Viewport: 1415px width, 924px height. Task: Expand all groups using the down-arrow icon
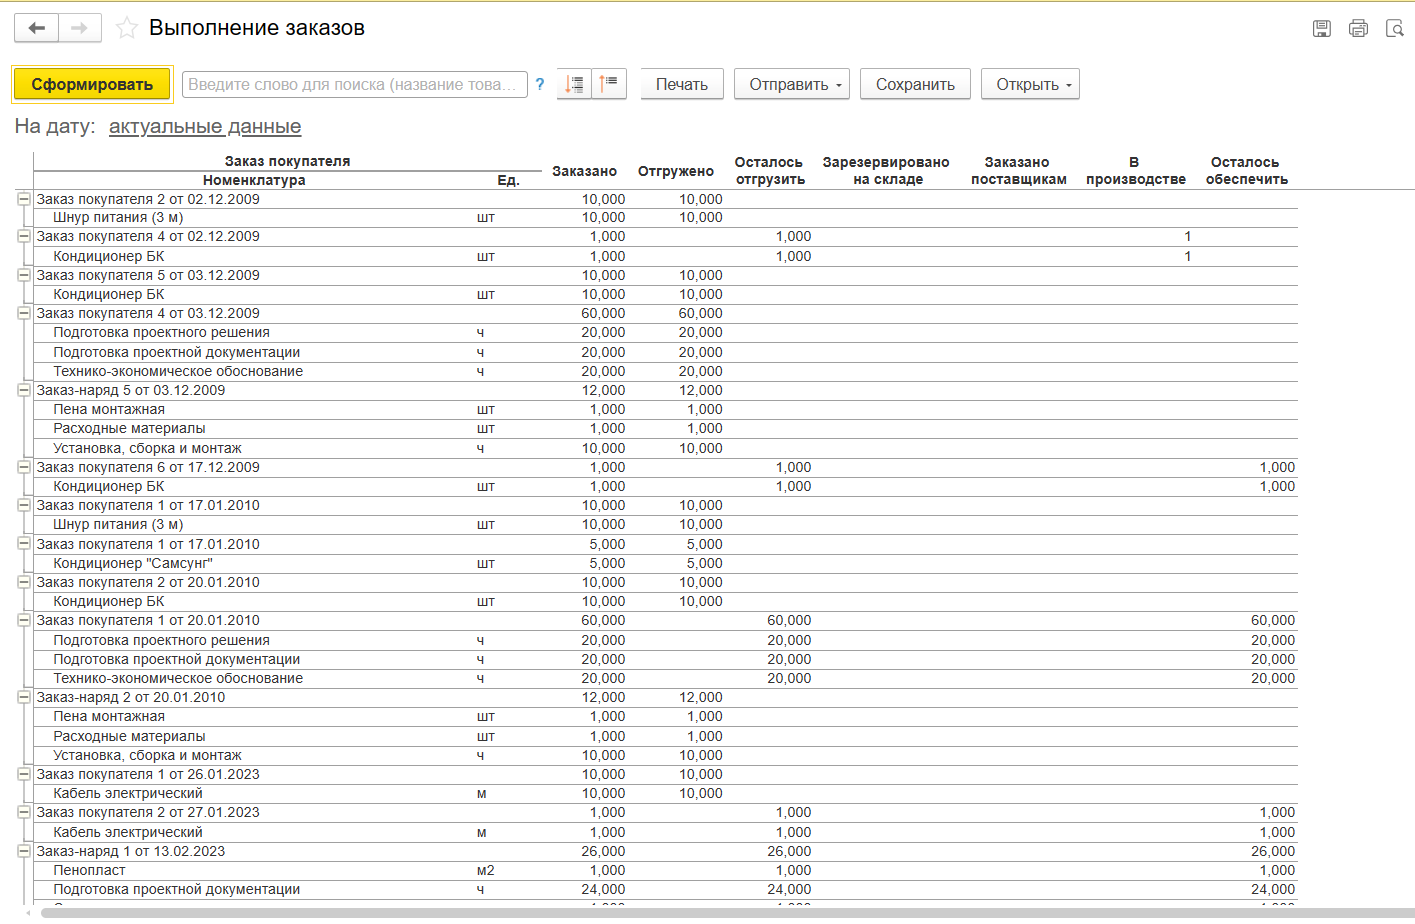pyautogui.click(x=574, y=84)
